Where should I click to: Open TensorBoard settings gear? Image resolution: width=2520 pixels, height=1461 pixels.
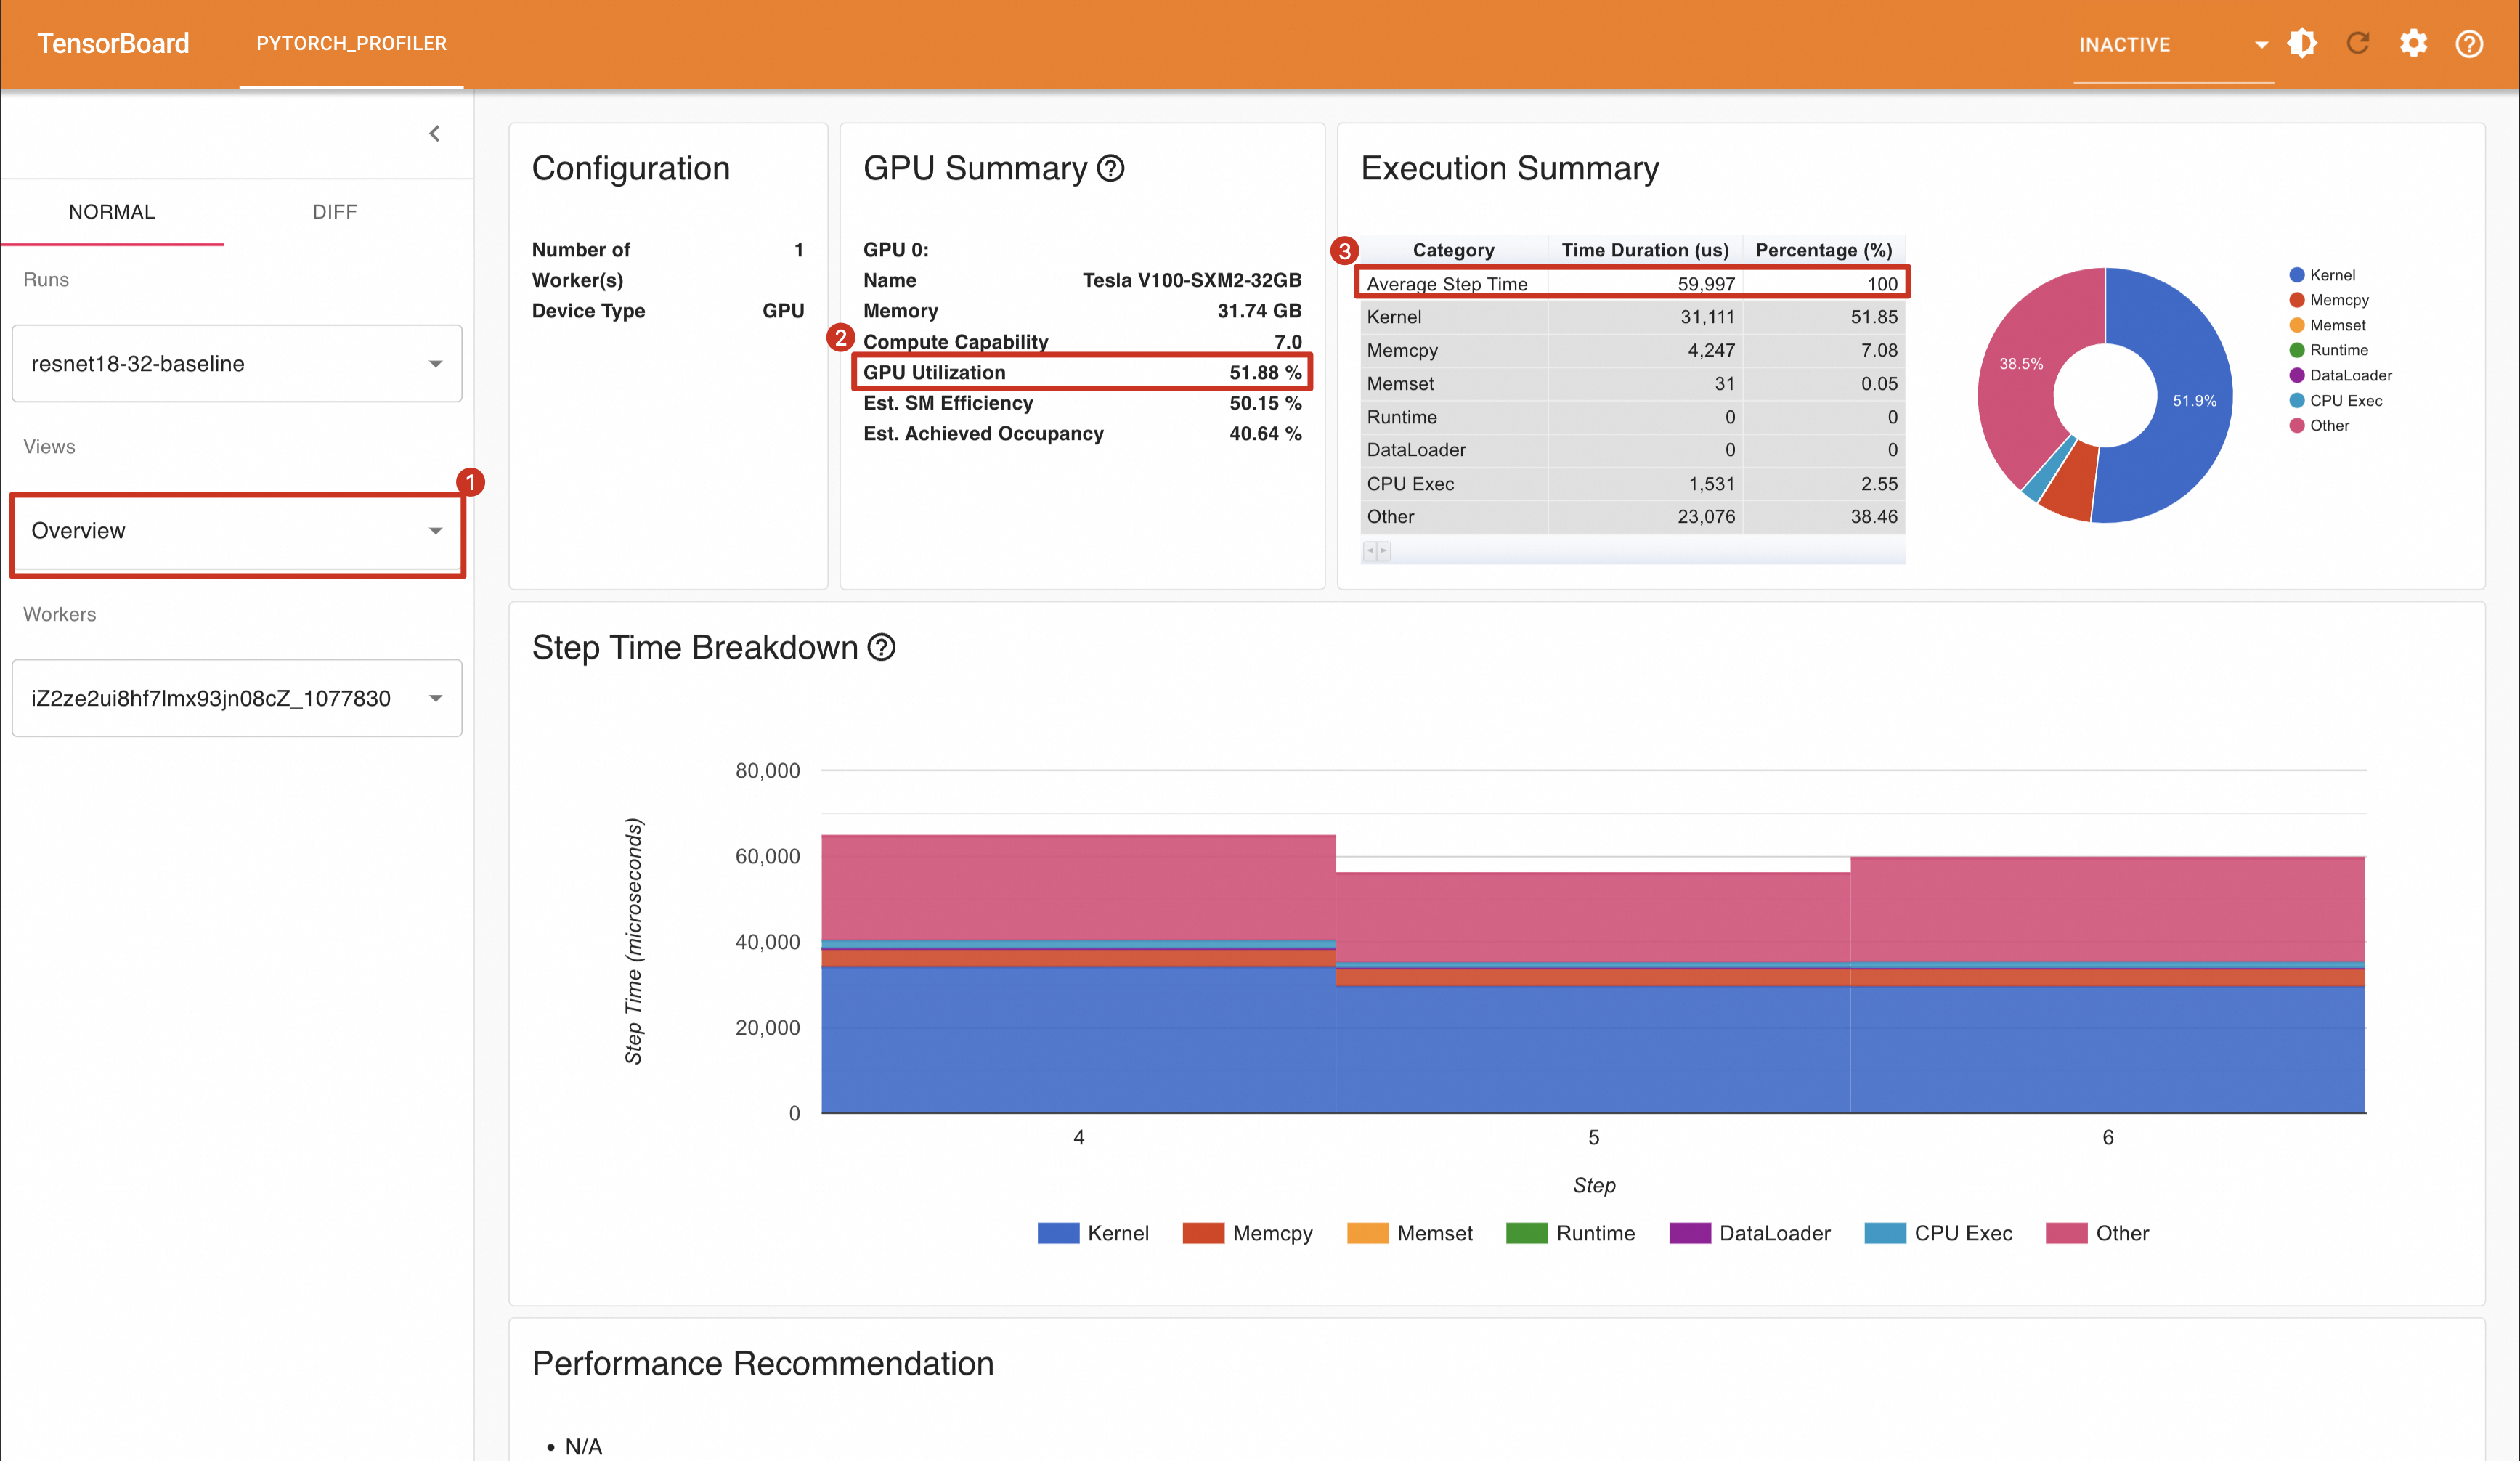click(x=2413, y=44)
